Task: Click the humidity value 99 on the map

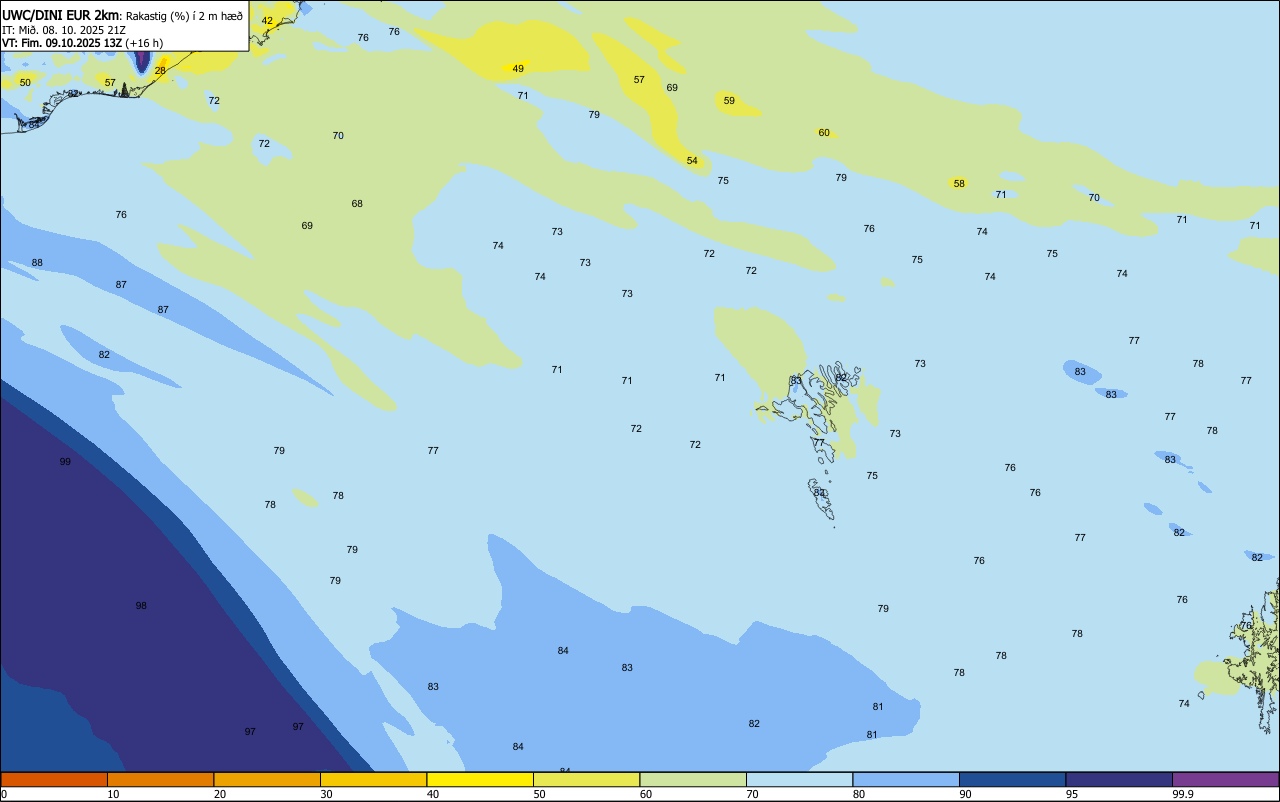Action: [x=65, y=462]
